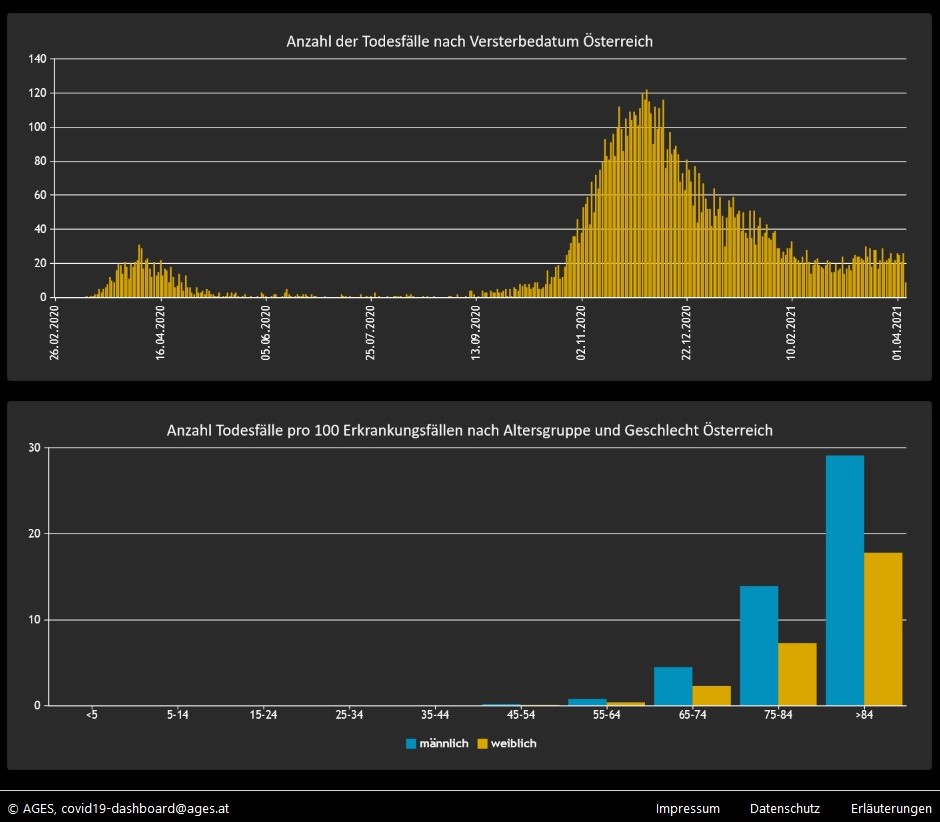Click the blue männlich bar for 75-84
The width and height of the screenshot is (940, 822).
(x=759, y=646)
